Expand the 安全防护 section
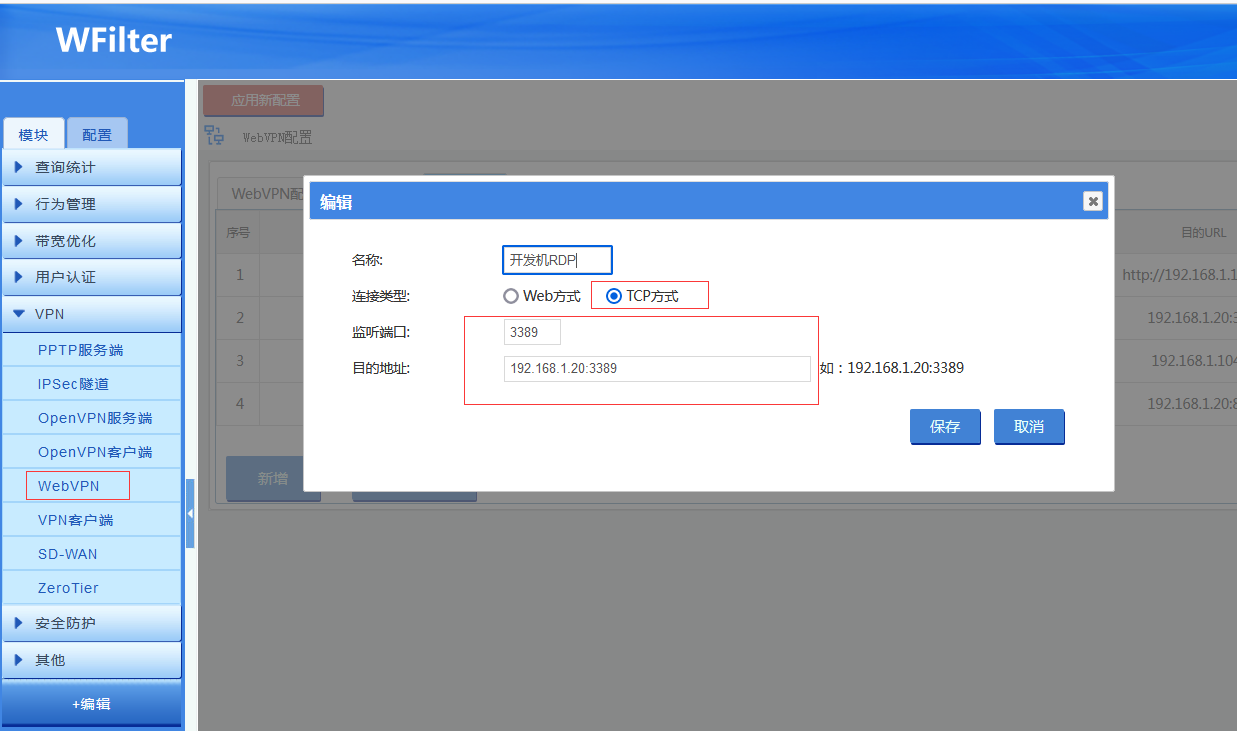Screen dimensions: 1237x731 [x=91, y=623]
